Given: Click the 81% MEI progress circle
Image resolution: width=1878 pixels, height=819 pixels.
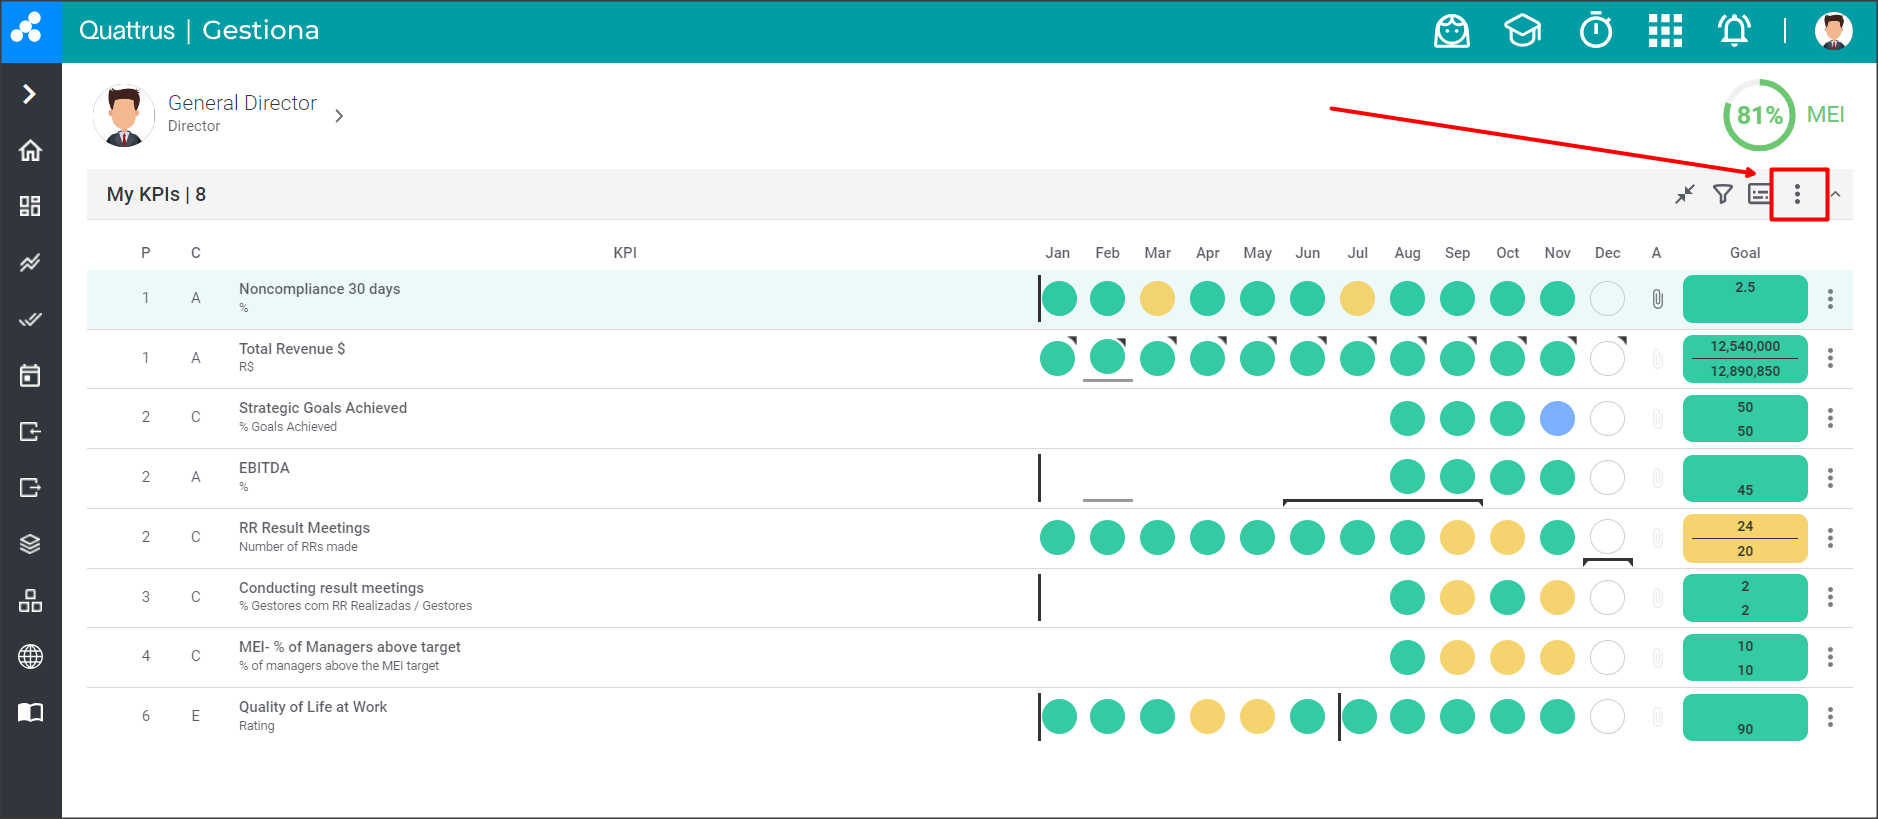Looking at the screenshot, I should point(1759,115).
